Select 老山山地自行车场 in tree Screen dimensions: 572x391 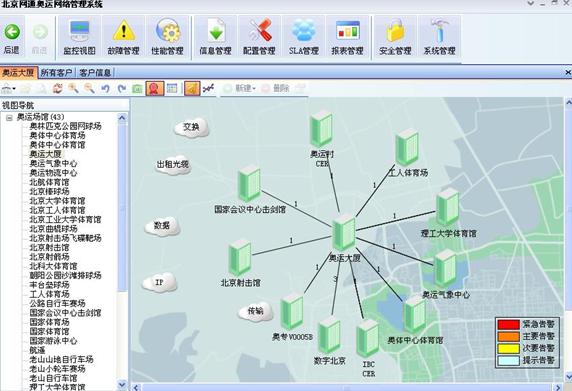click(61, 359)
